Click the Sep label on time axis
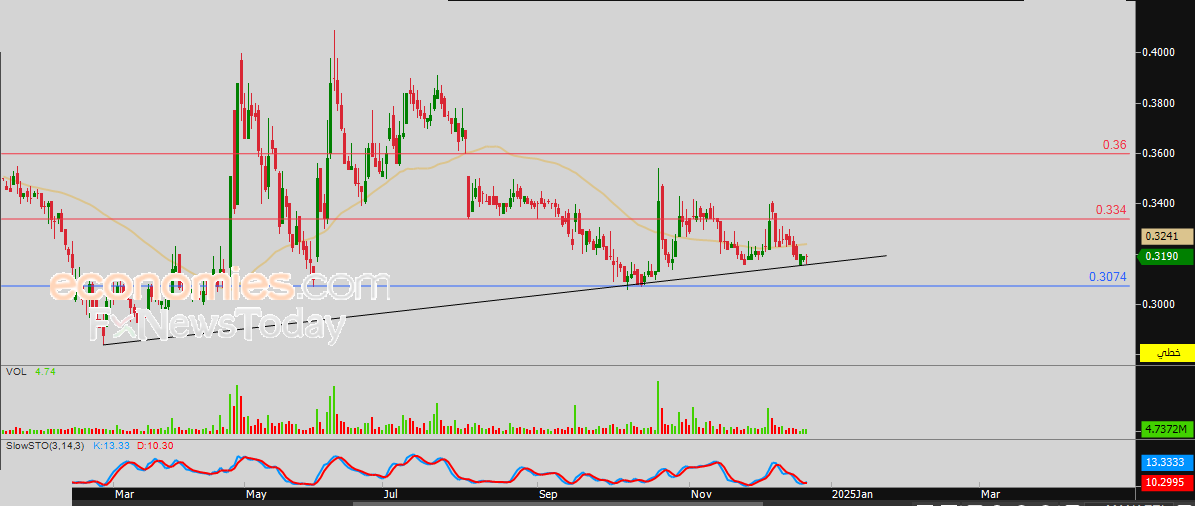The height and width of the screenshot is (506, 1195). pyautogui.click(x=547, y=495)
